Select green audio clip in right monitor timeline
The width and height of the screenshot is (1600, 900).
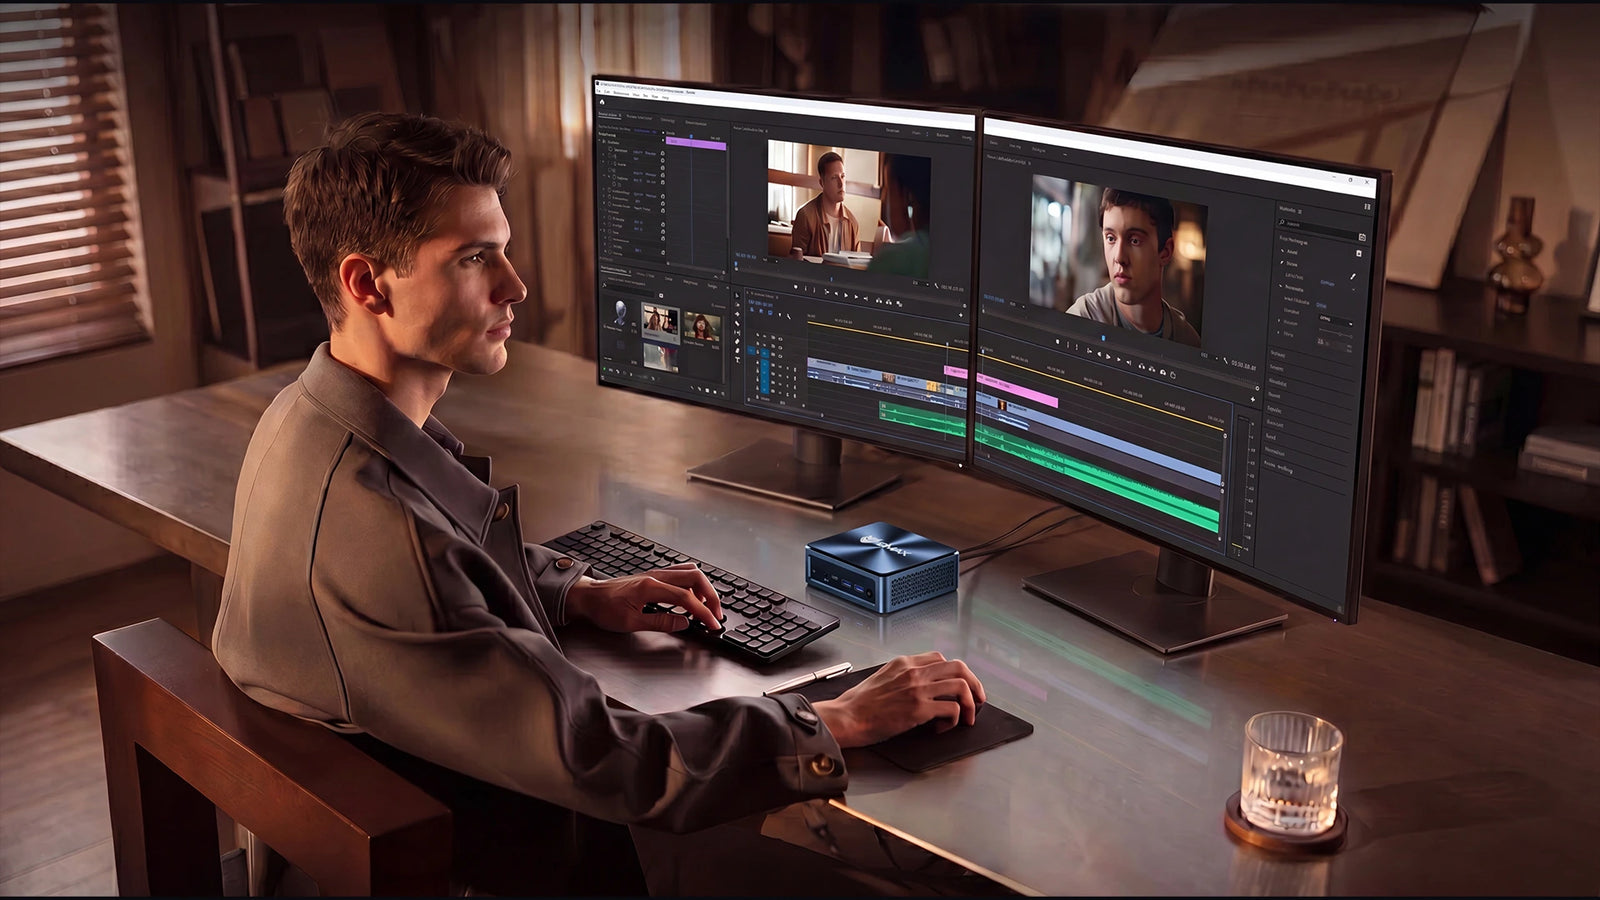point(1098,475)
